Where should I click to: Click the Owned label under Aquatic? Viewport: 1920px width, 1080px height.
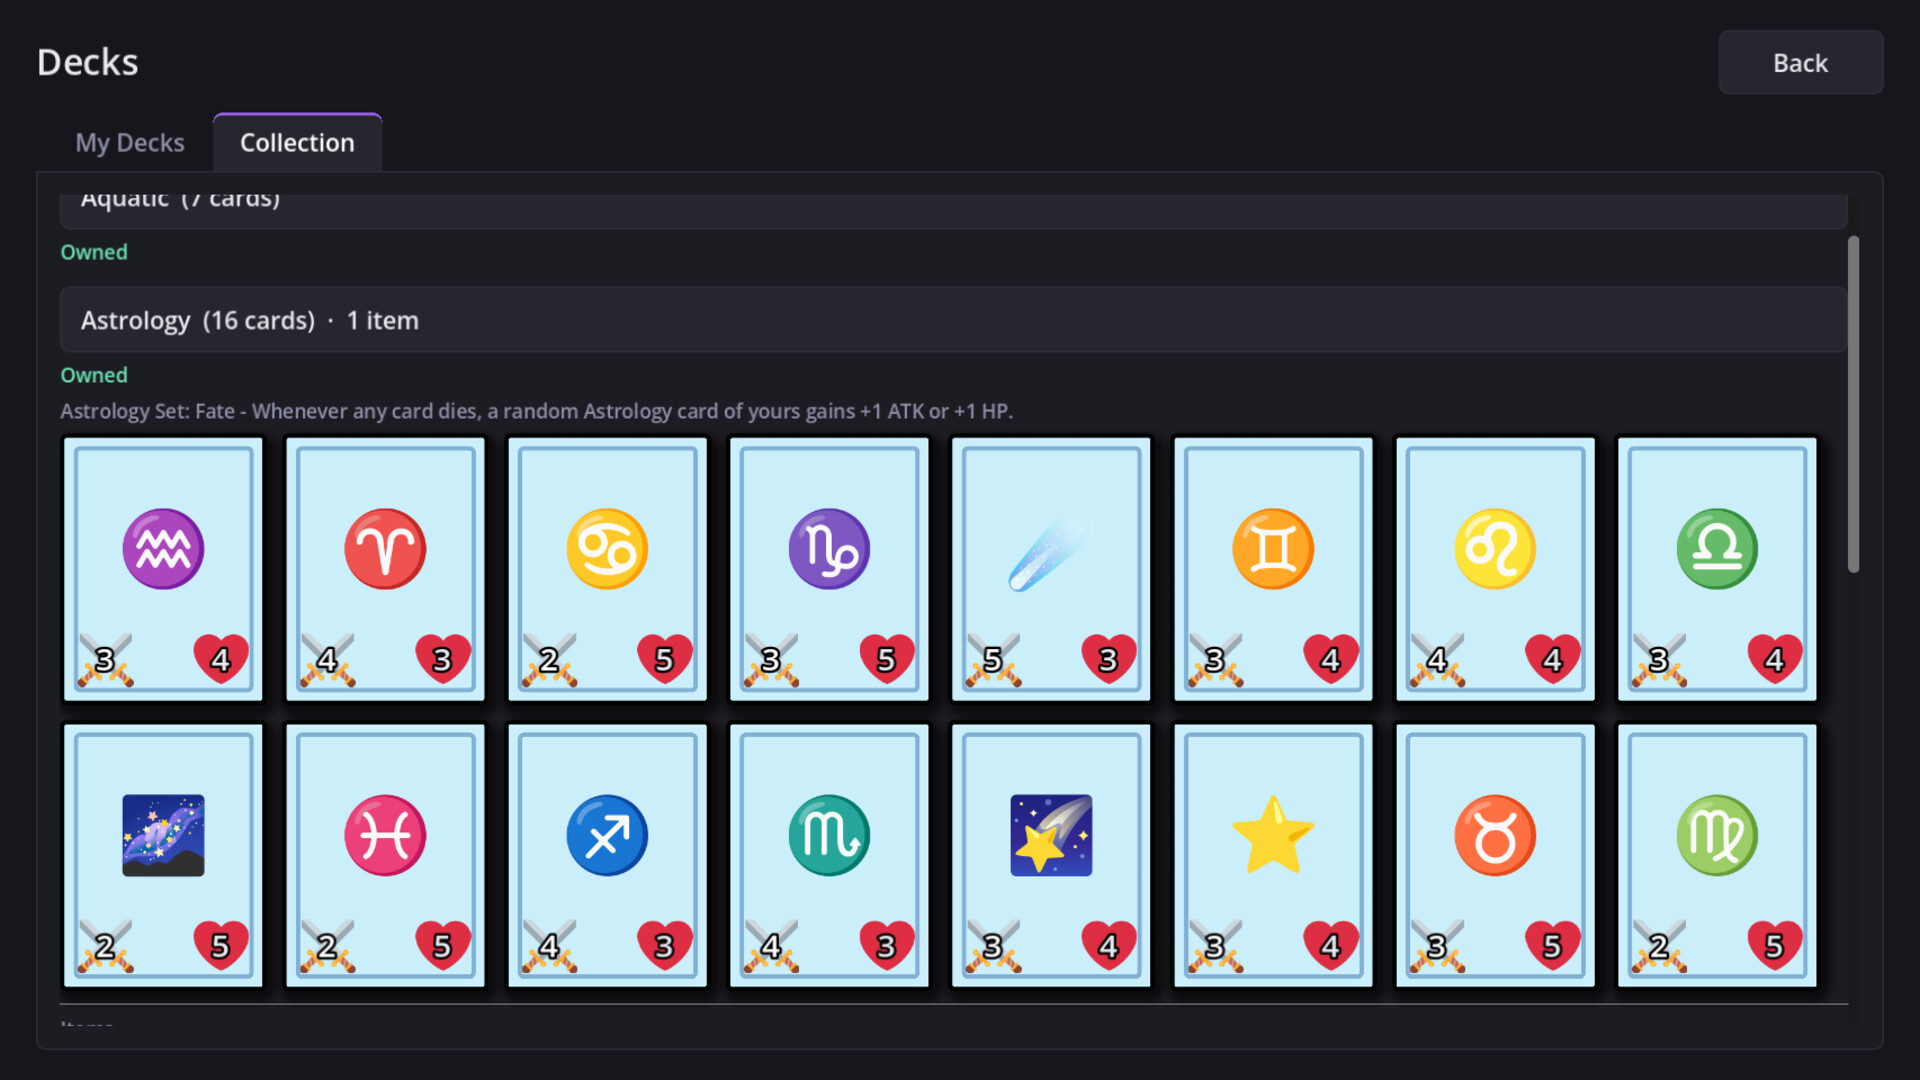(94, 252)
